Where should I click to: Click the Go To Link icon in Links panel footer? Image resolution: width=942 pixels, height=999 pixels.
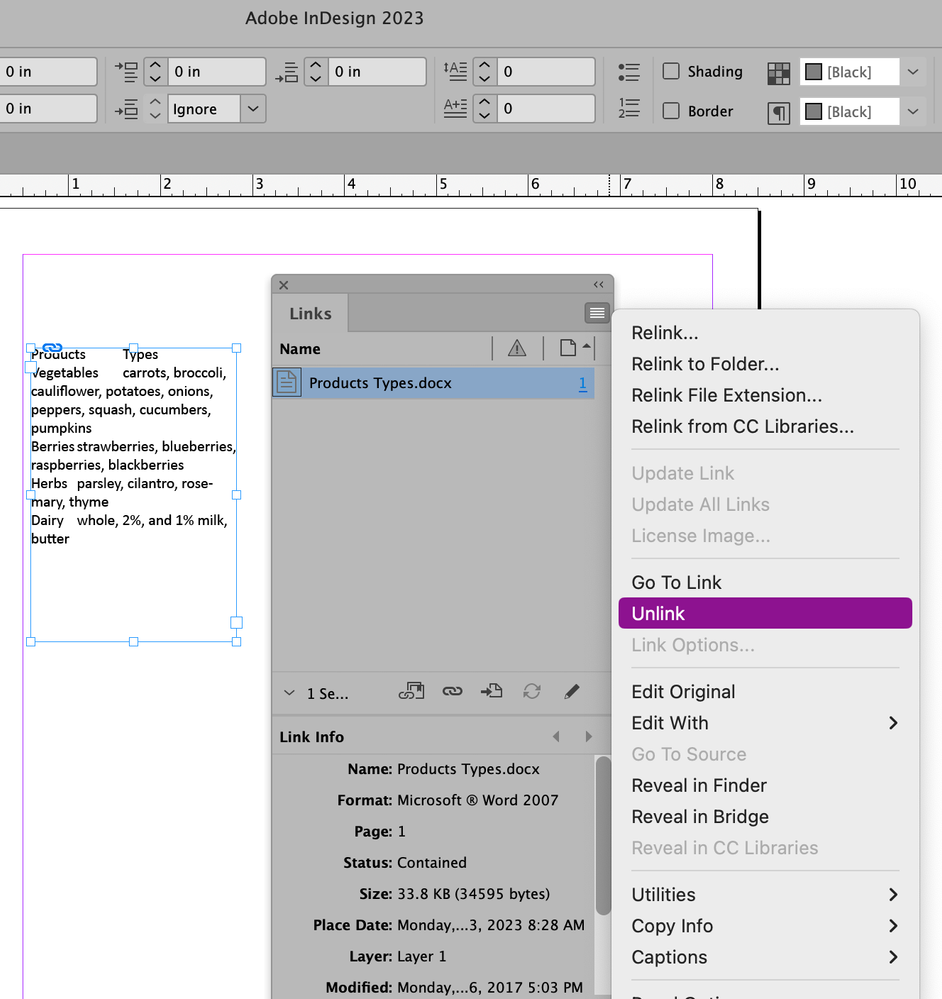tap(492, 691)
